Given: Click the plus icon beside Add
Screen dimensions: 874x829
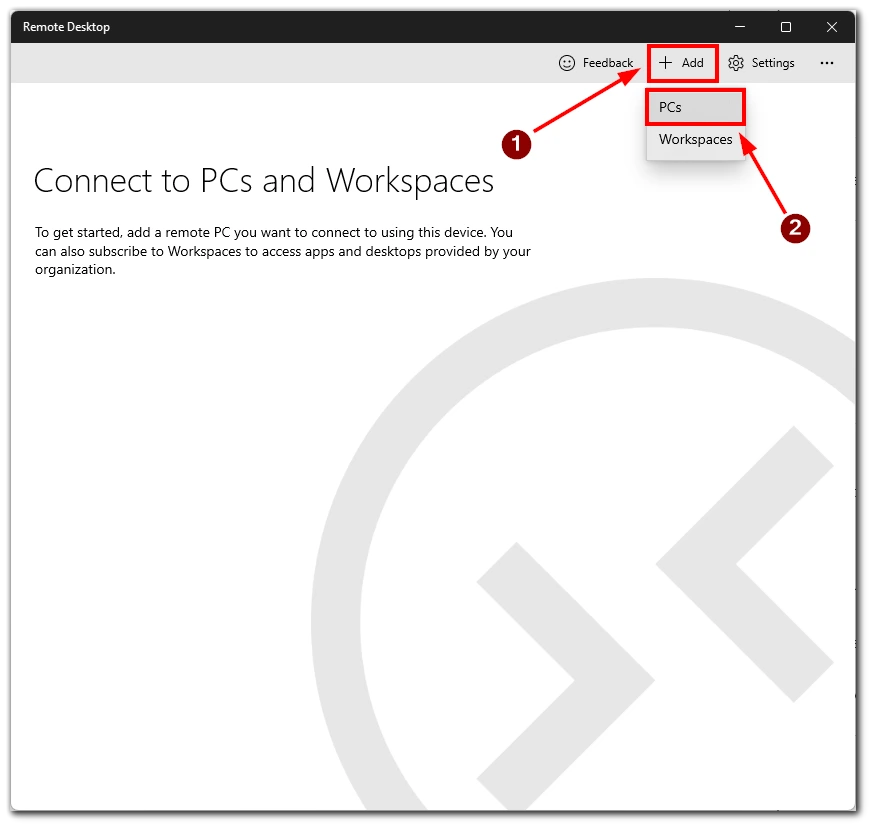Looking at the screenshot, I should (x=665, y=63).
